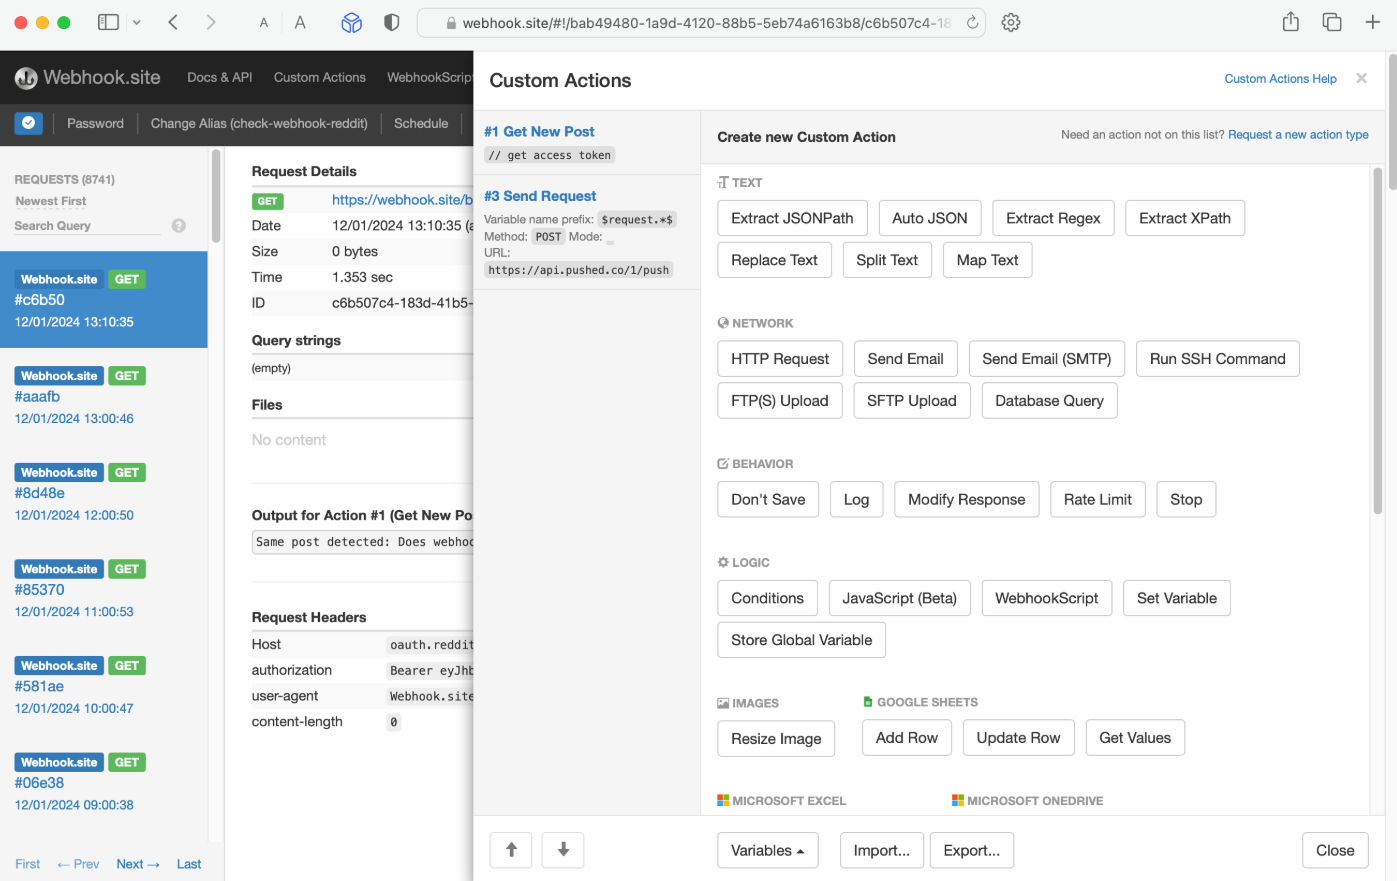This screenshot has width=1397, height=881.
Task: Click the Import... button
Action: coord(882,851)
